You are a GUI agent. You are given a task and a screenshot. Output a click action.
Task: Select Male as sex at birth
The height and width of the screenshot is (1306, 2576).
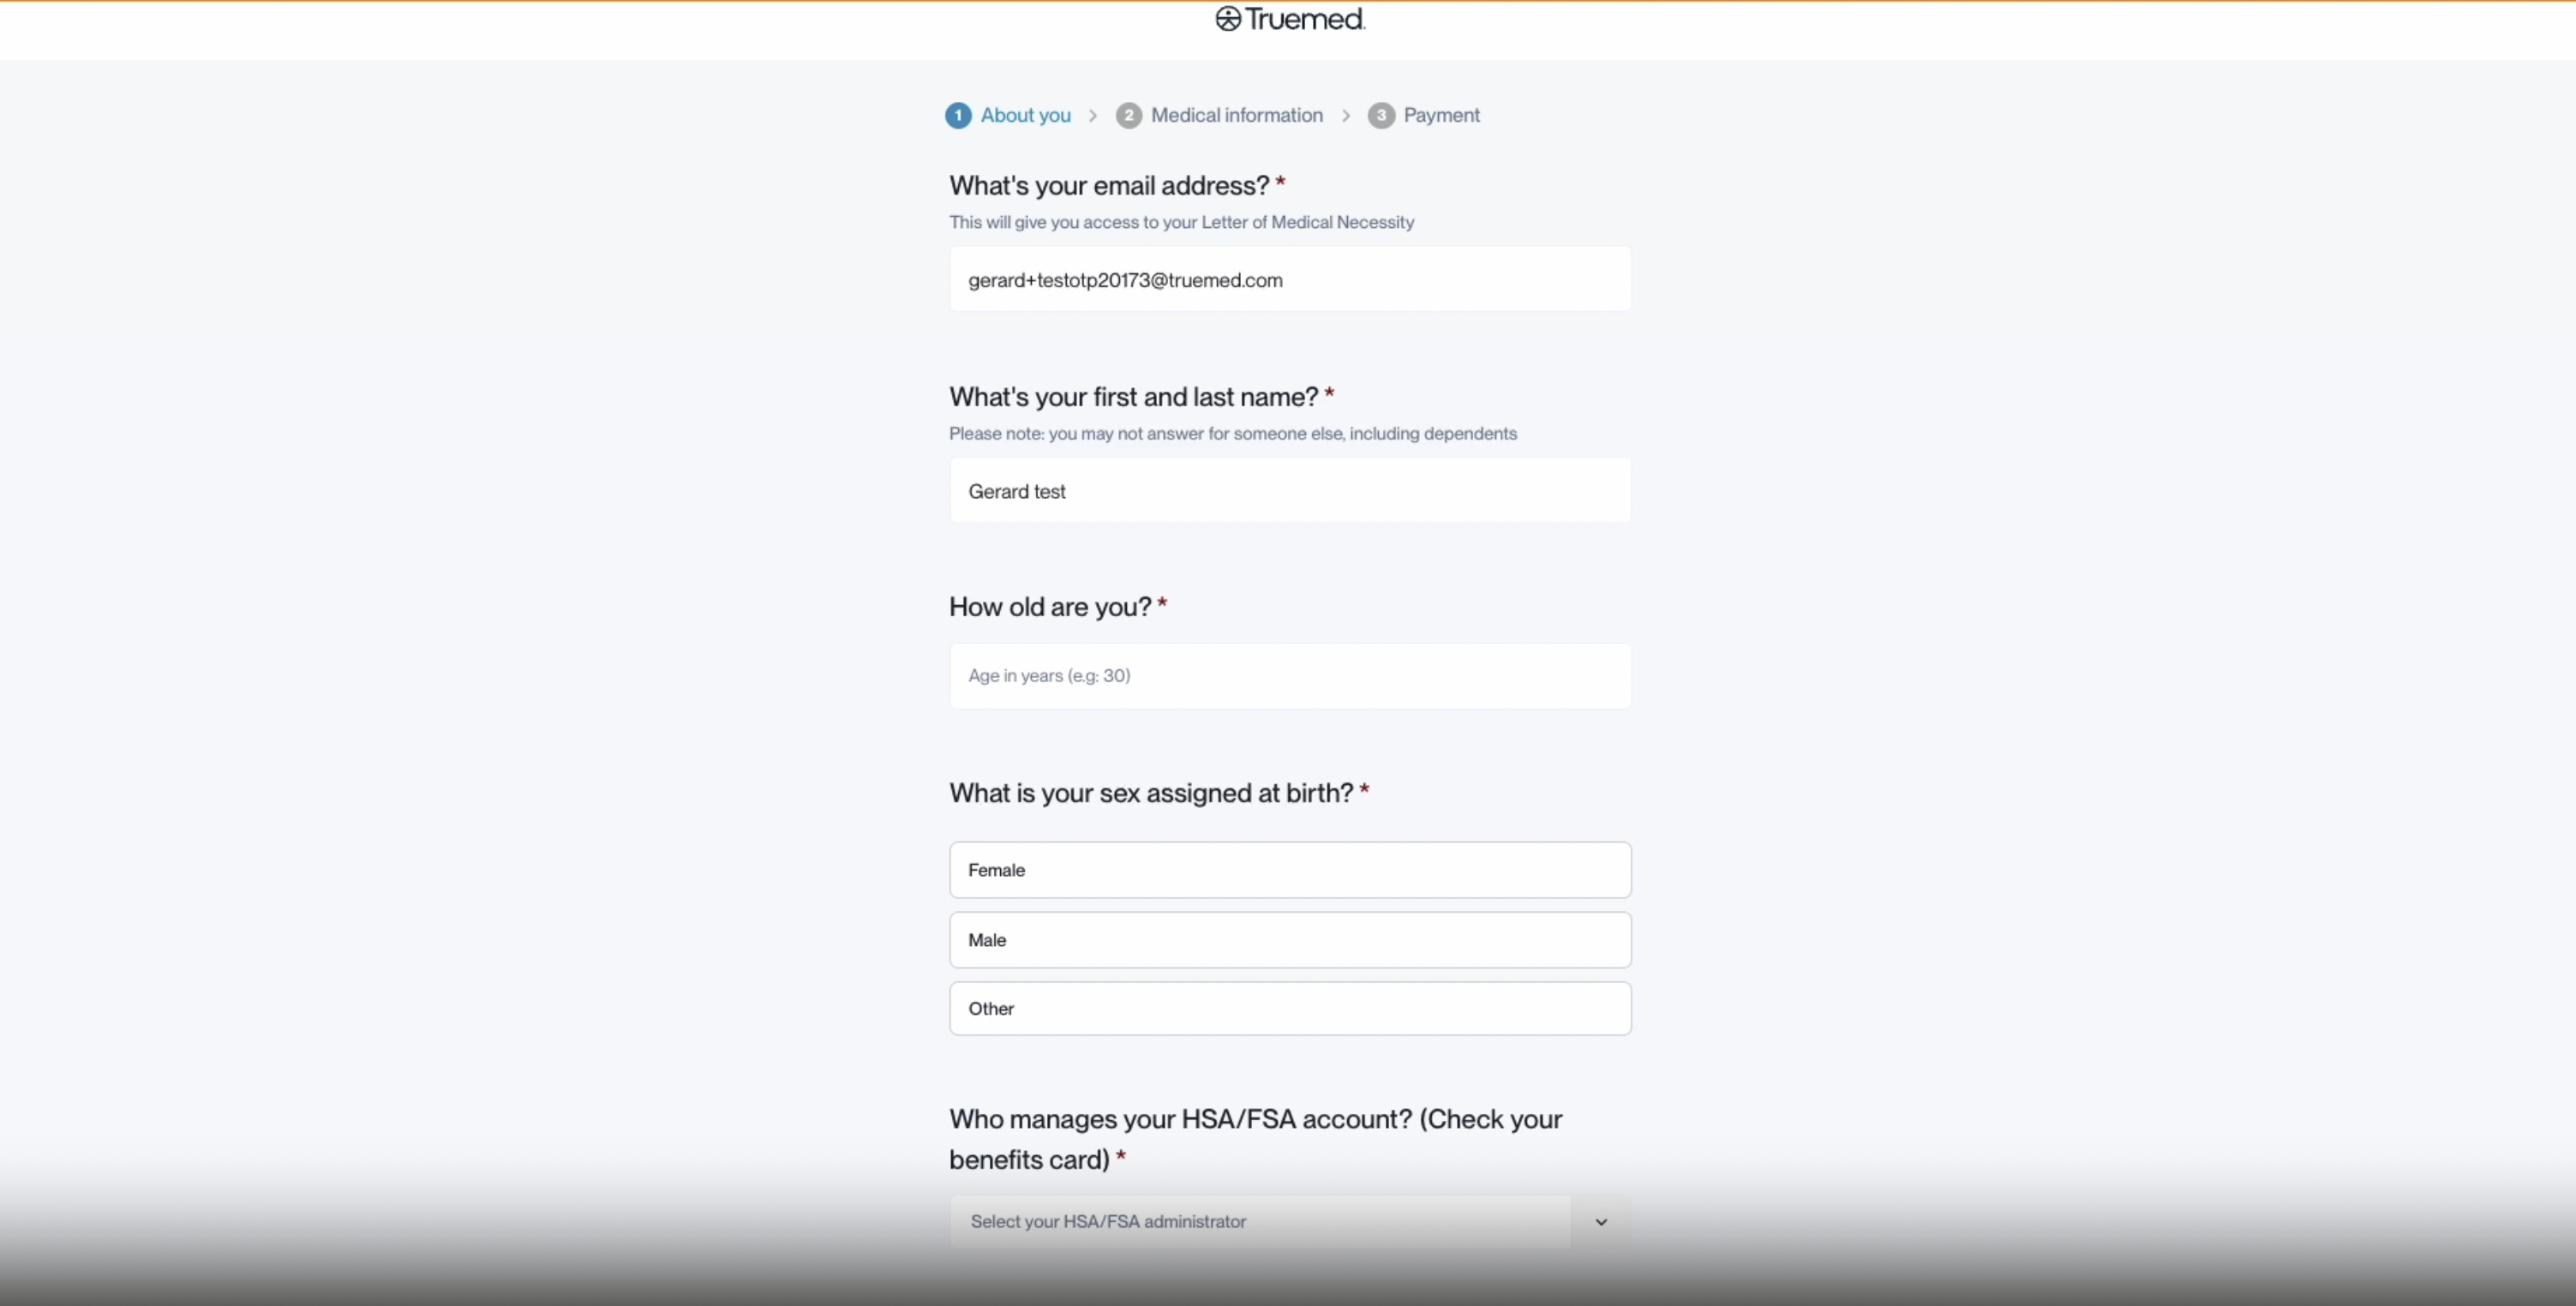(1289, 940)
